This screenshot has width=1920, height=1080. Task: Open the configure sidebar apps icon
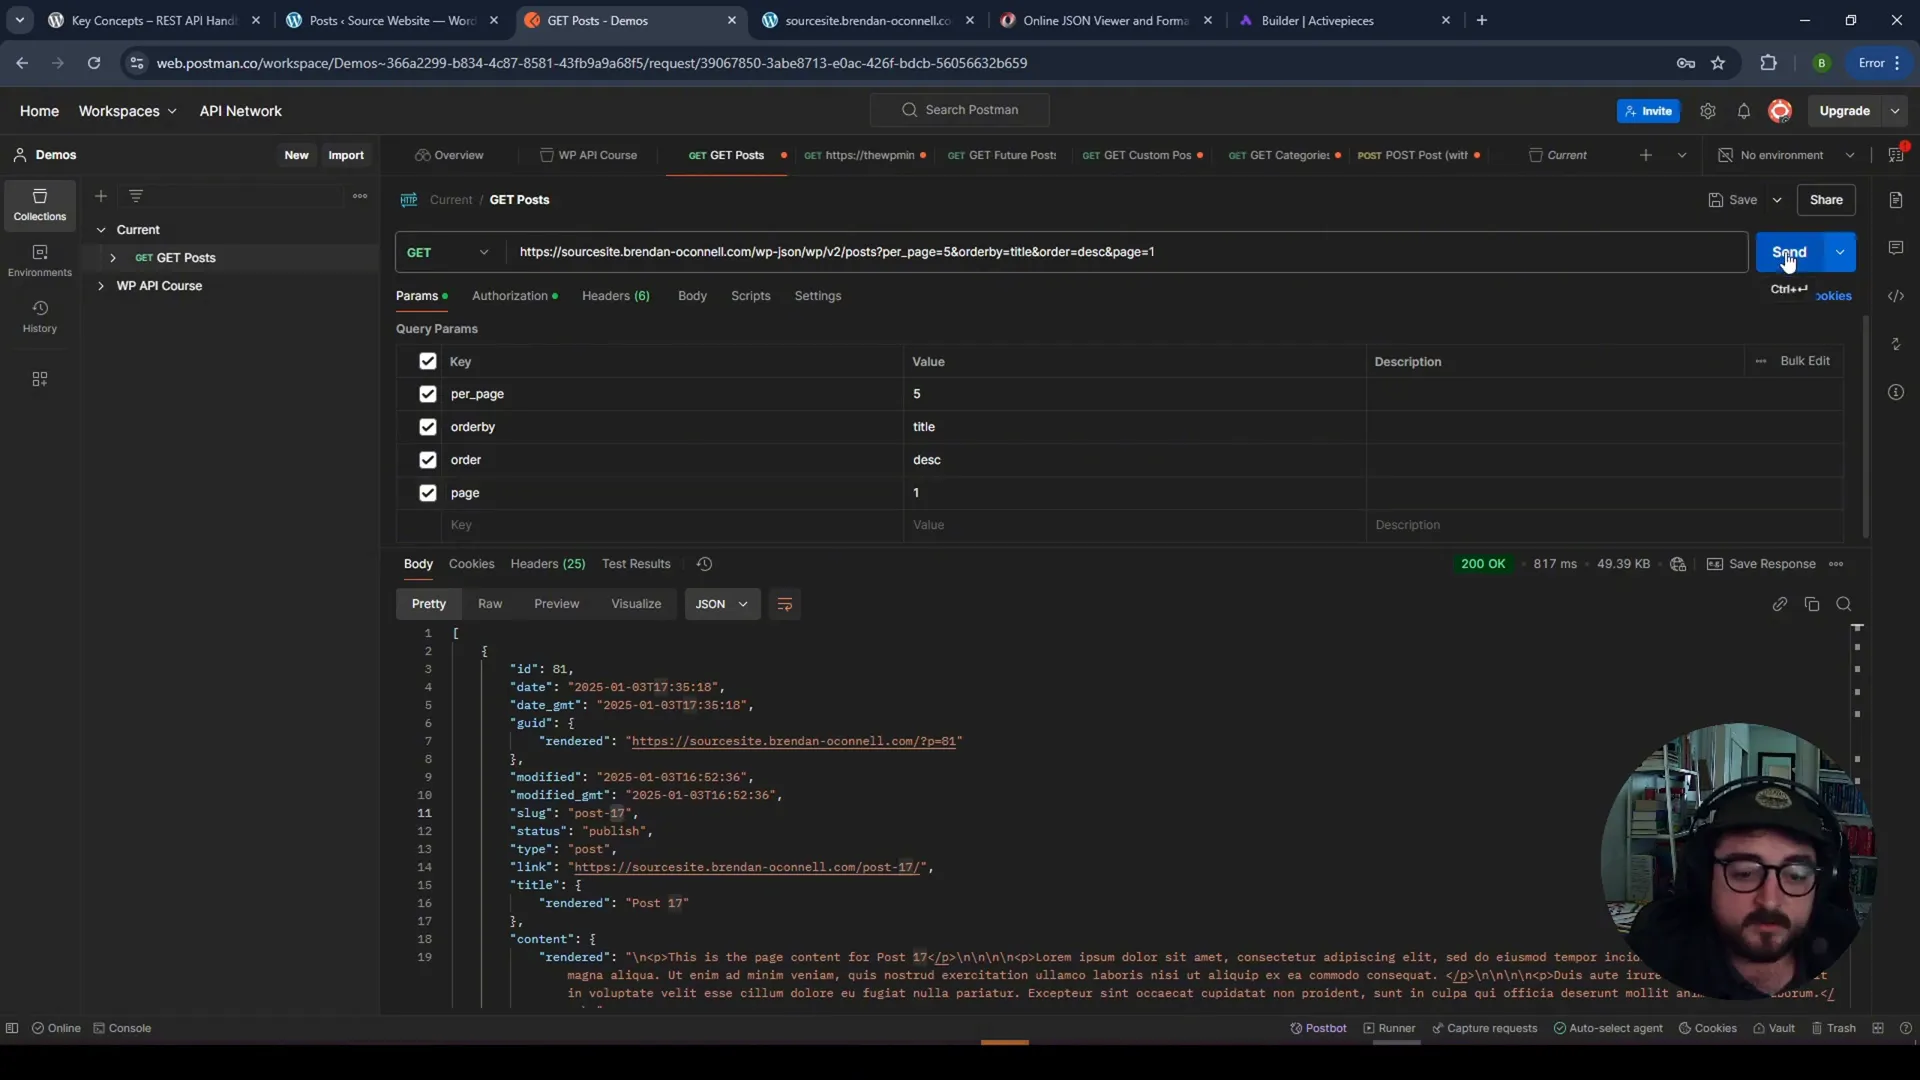[x=40, y=379]
